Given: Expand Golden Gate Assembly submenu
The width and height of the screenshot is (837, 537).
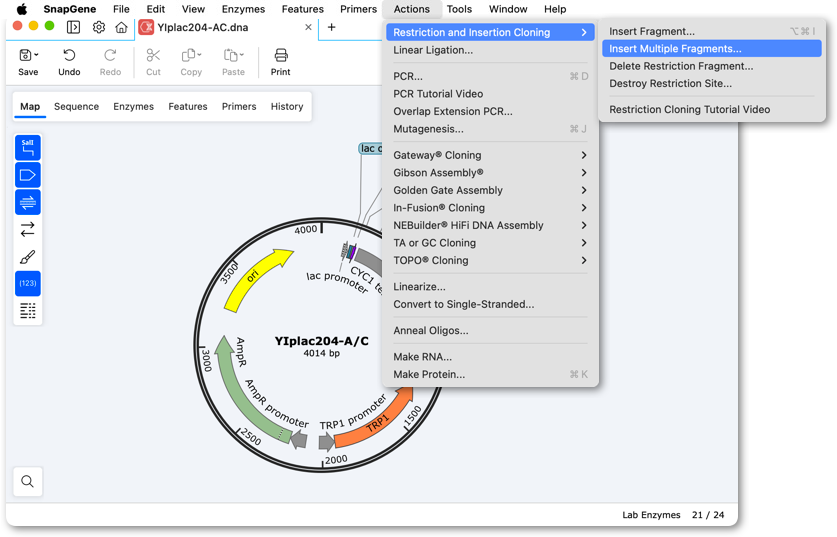Looking at the screenshot, I should pos(490,191).
